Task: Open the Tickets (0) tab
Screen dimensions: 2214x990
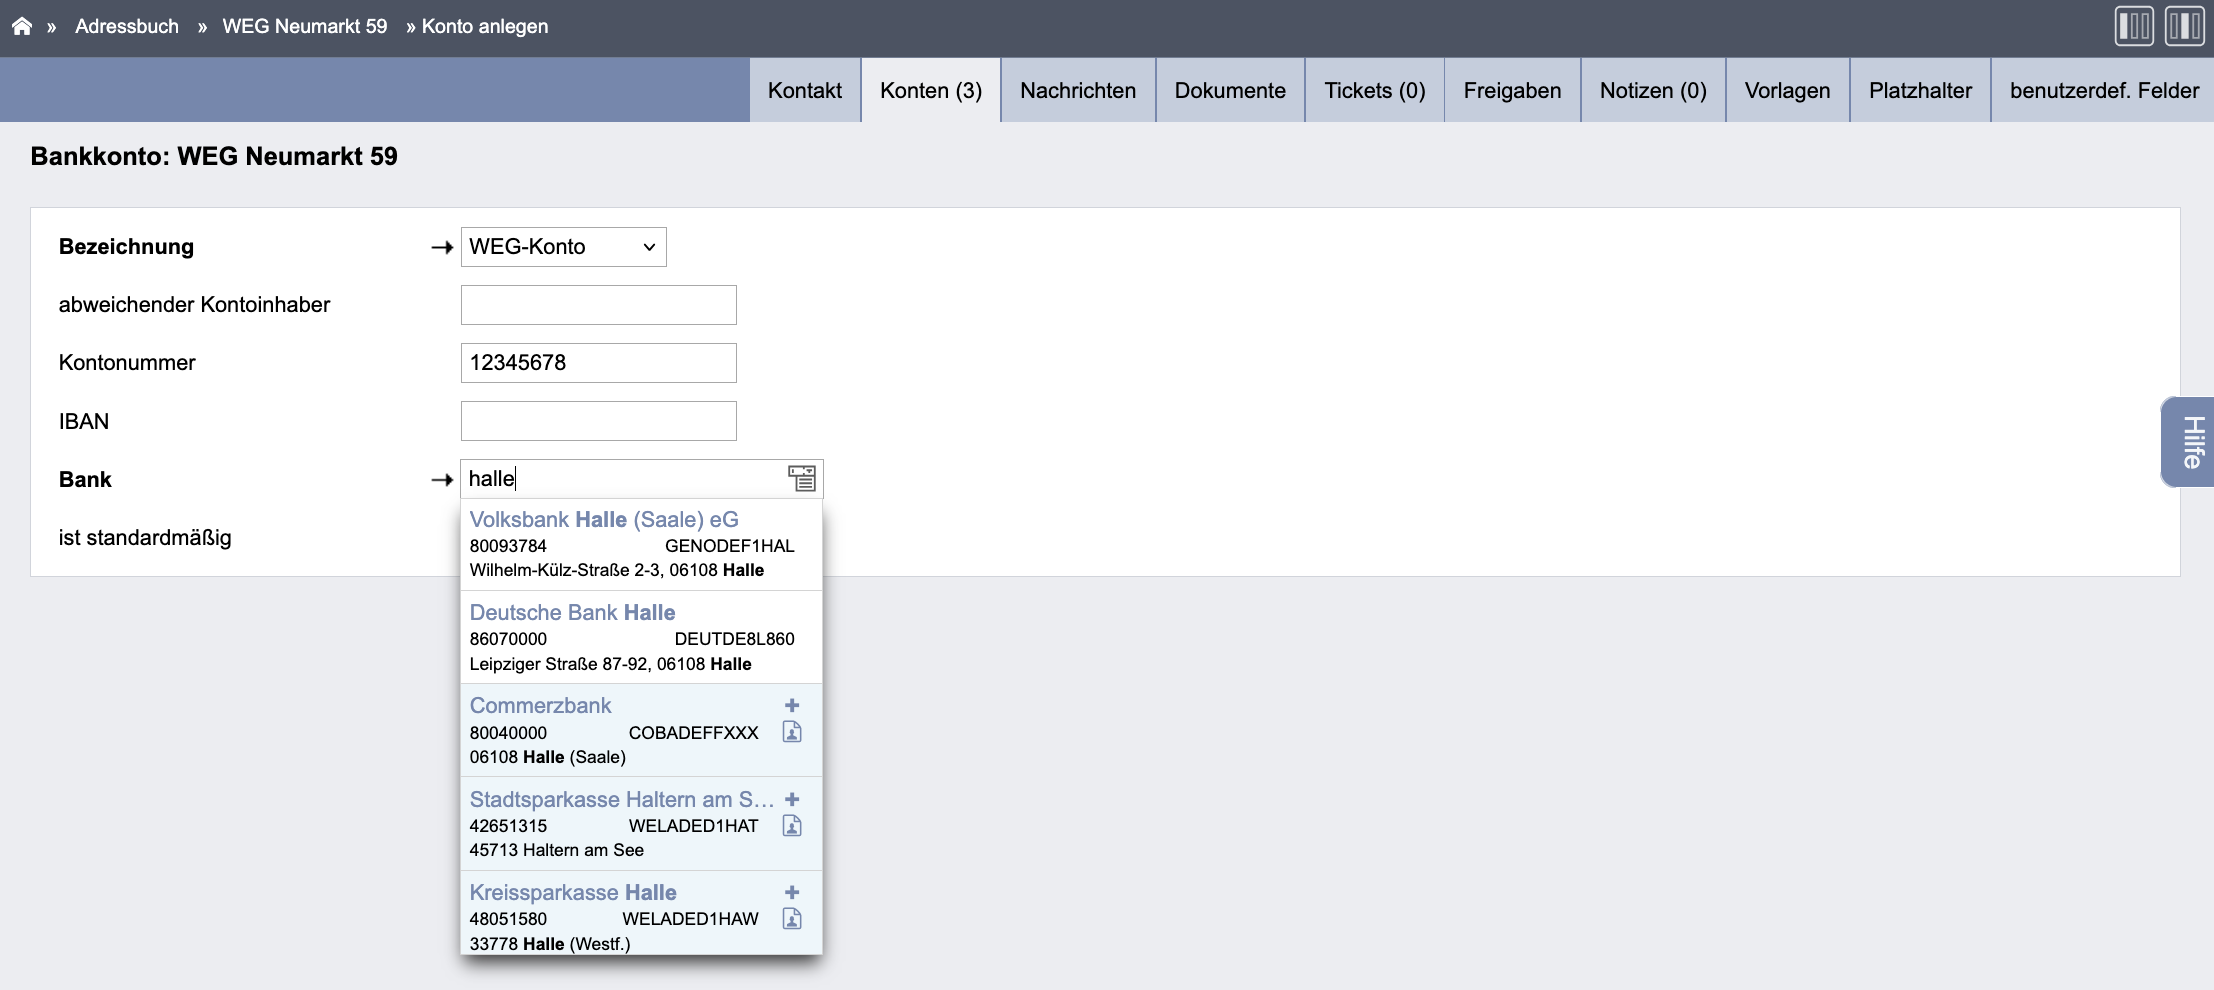Action: point(1375,90)
